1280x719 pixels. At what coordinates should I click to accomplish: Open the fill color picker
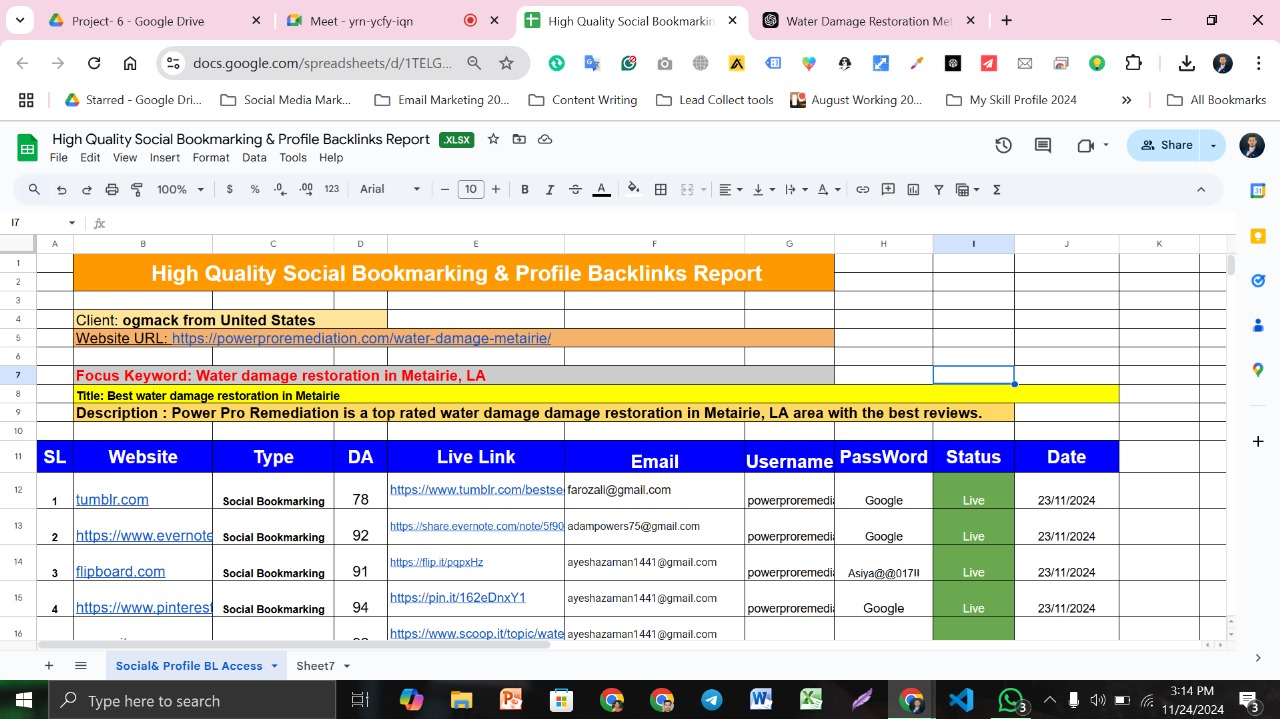coord(633,190)
